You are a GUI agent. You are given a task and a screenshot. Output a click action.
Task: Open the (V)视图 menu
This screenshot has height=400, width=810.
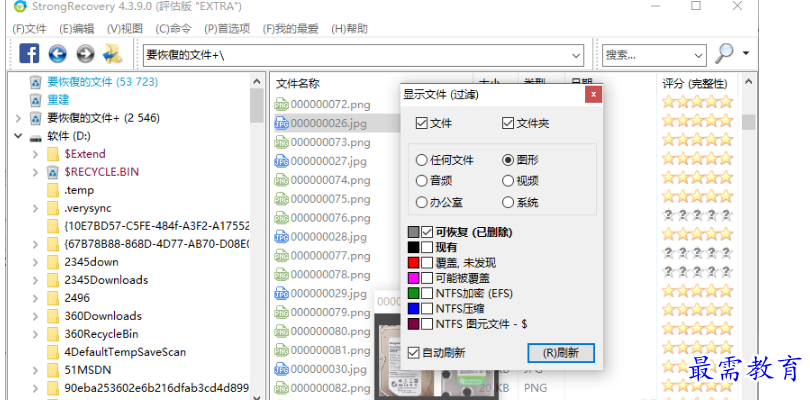click(x=124, y=28)
